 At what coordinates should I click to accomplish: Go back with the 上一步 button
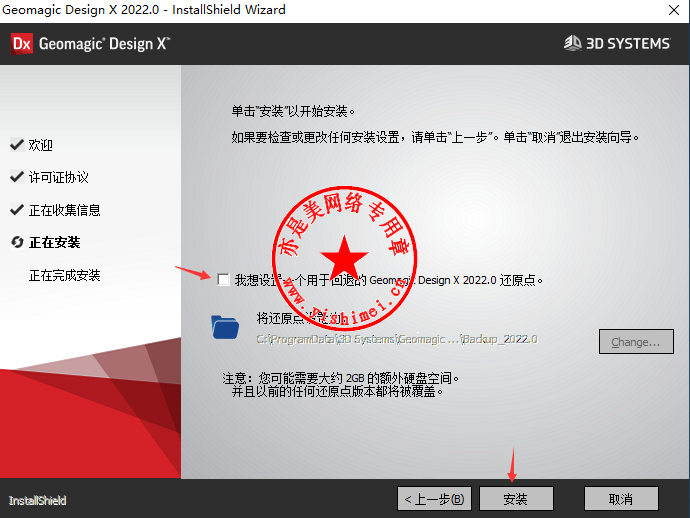tap(434, 498)
